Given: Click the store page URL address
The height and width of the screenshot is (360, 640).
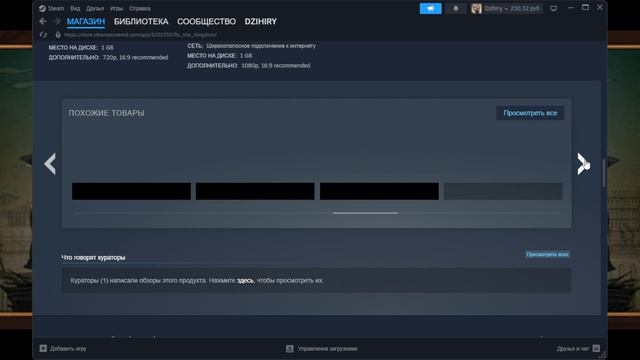Looking at the screenshot, I should 140,35.
